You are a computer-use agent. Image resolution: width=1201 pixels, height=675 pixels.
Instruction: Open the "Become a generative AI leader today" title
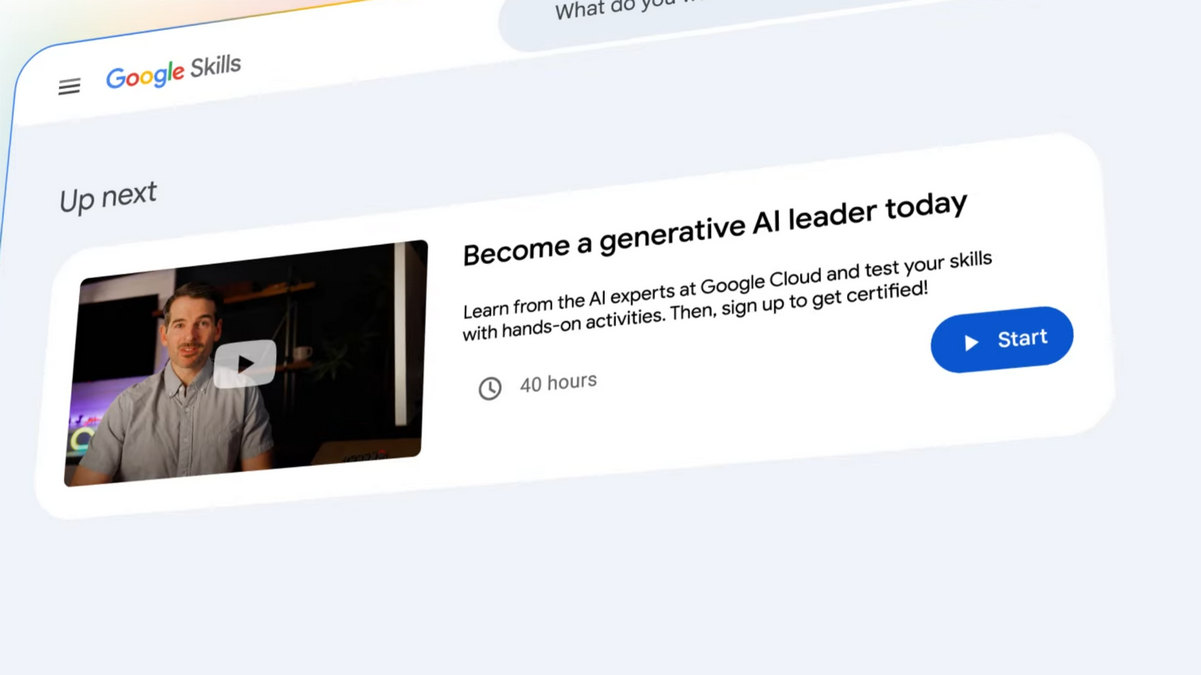click(x=715, y=229)
